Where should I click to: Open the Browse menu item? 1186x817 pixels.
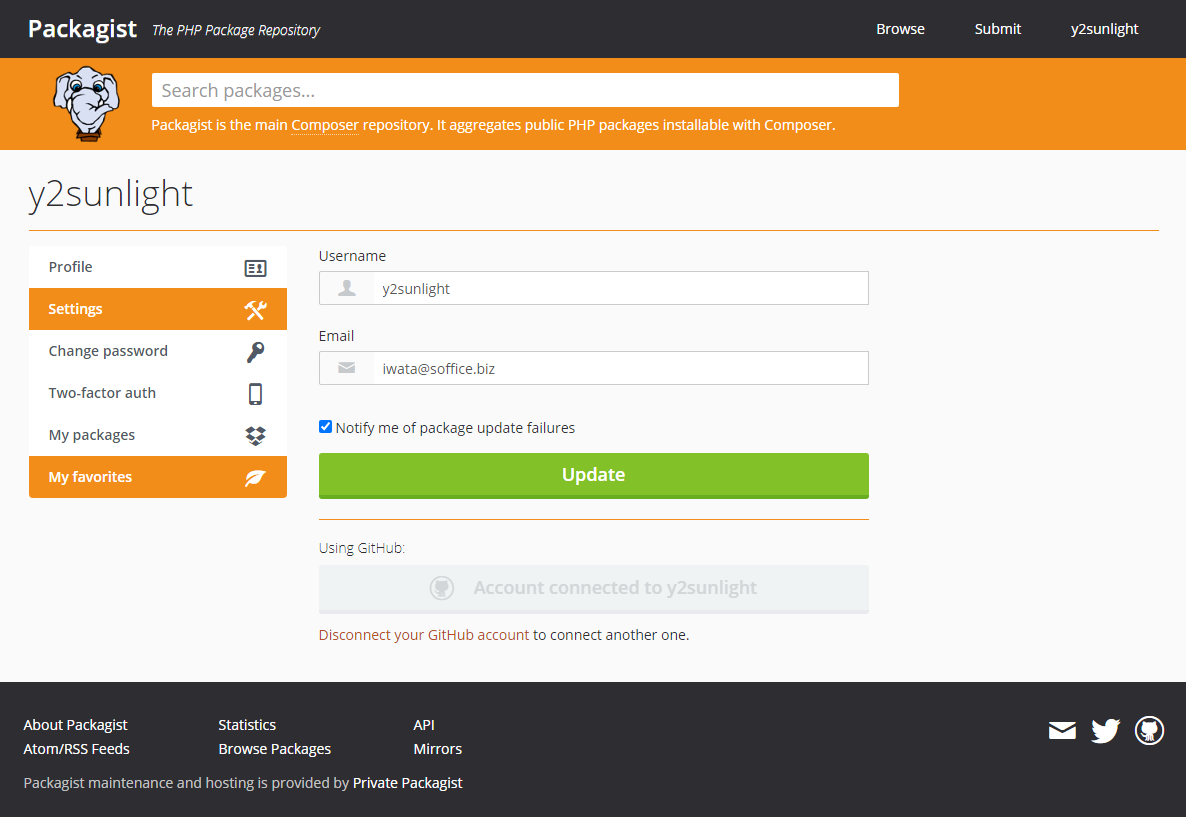[900, 29]
